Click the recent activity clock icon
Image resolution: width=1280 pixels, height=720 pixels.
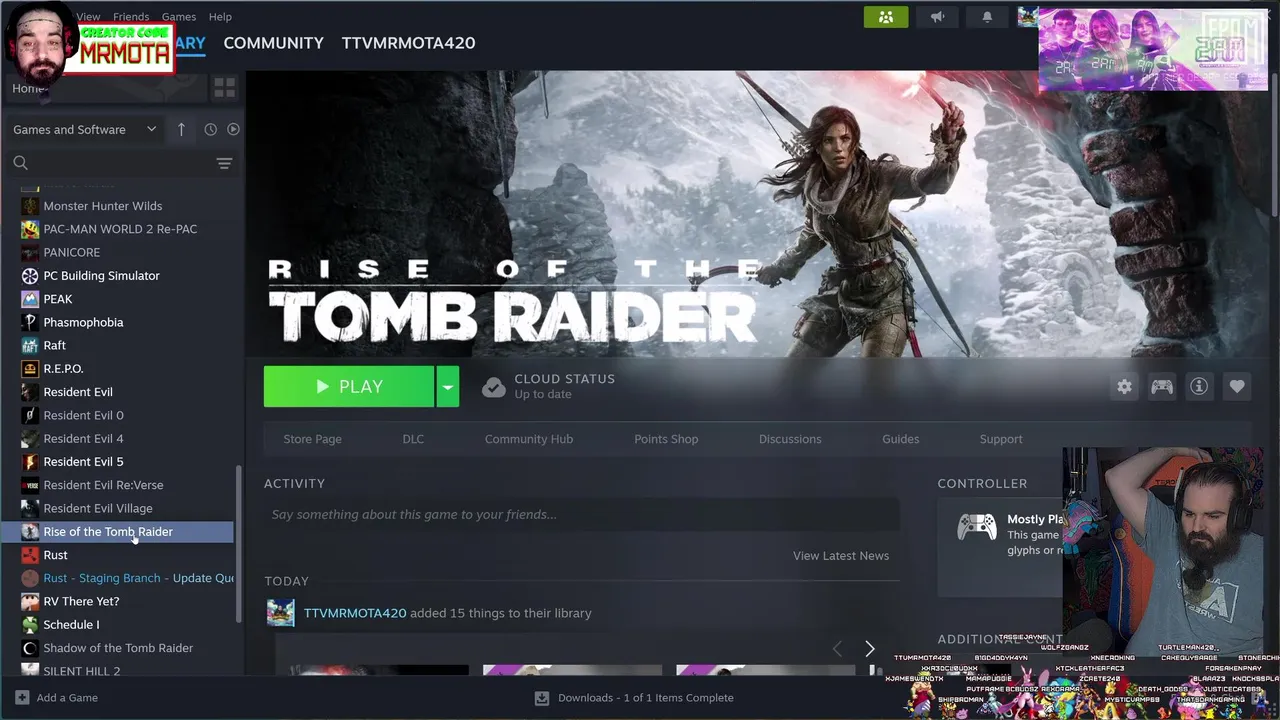(x=210, y=129)
